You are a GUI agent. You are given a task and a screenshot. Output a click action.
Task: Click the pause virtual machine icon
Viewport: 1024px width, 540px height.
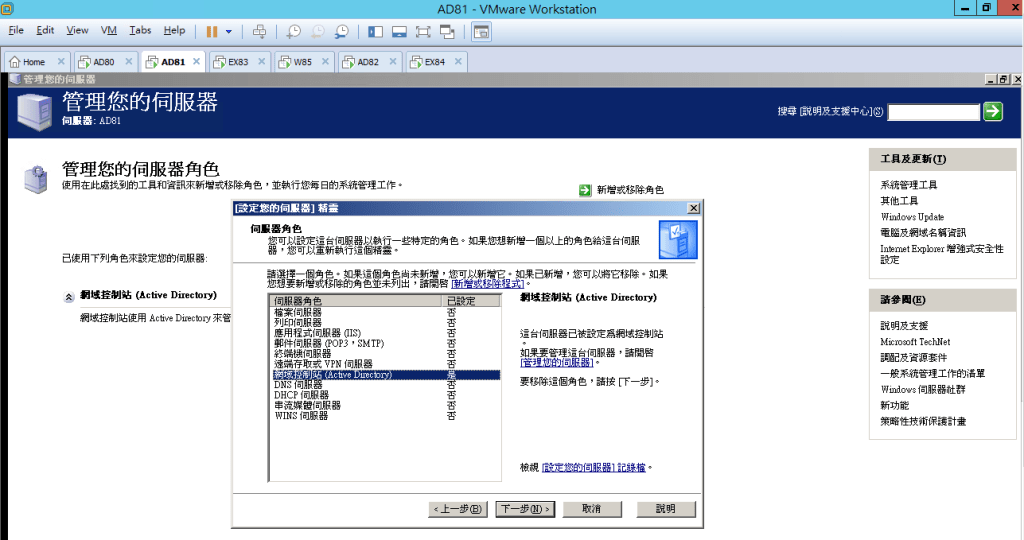(x=212, y=31)
